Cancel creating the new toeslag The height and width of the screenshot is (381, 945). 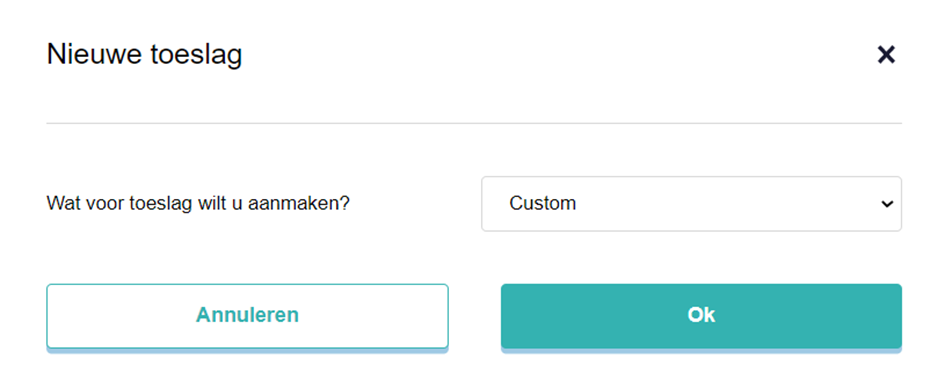[247, 316]
